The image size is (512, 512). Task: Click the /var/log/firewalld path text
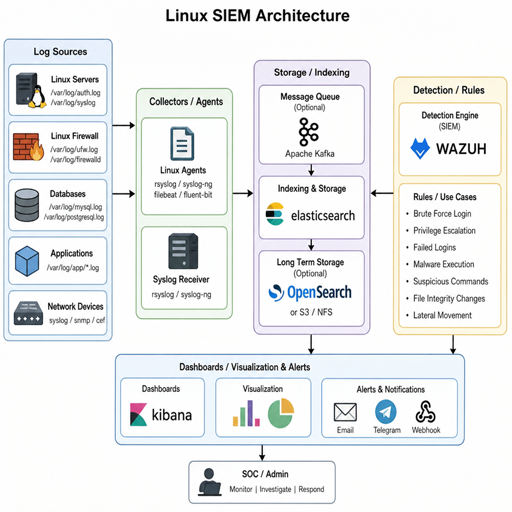75,160
